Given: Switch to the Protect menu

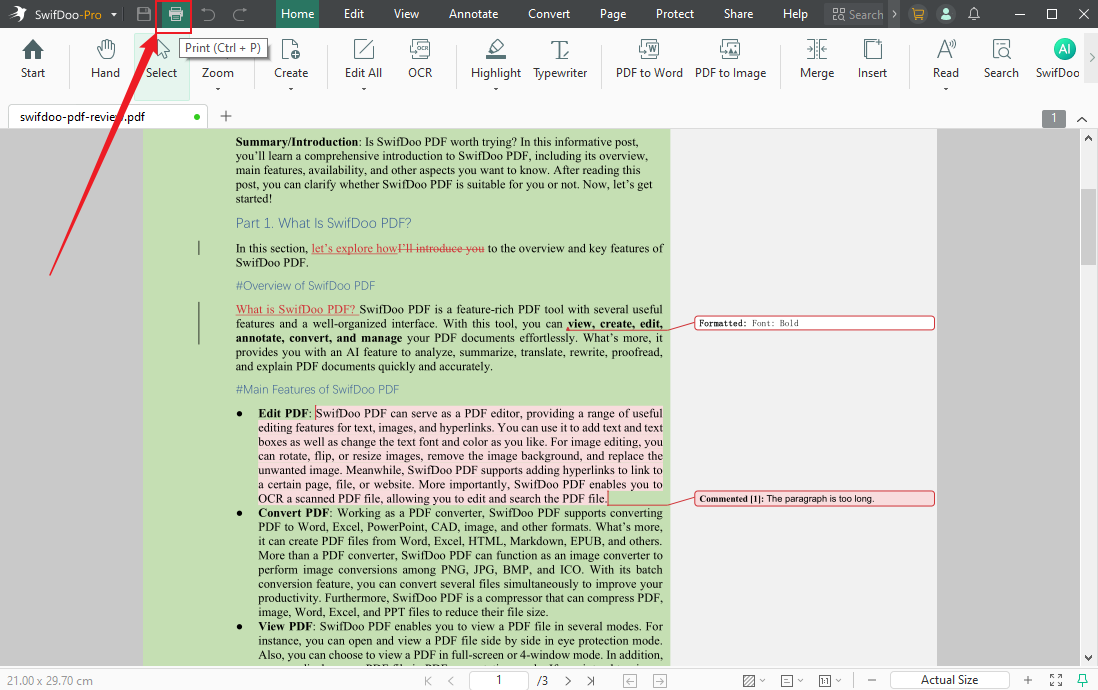Looking at the screenshot, I should point(674,14).
